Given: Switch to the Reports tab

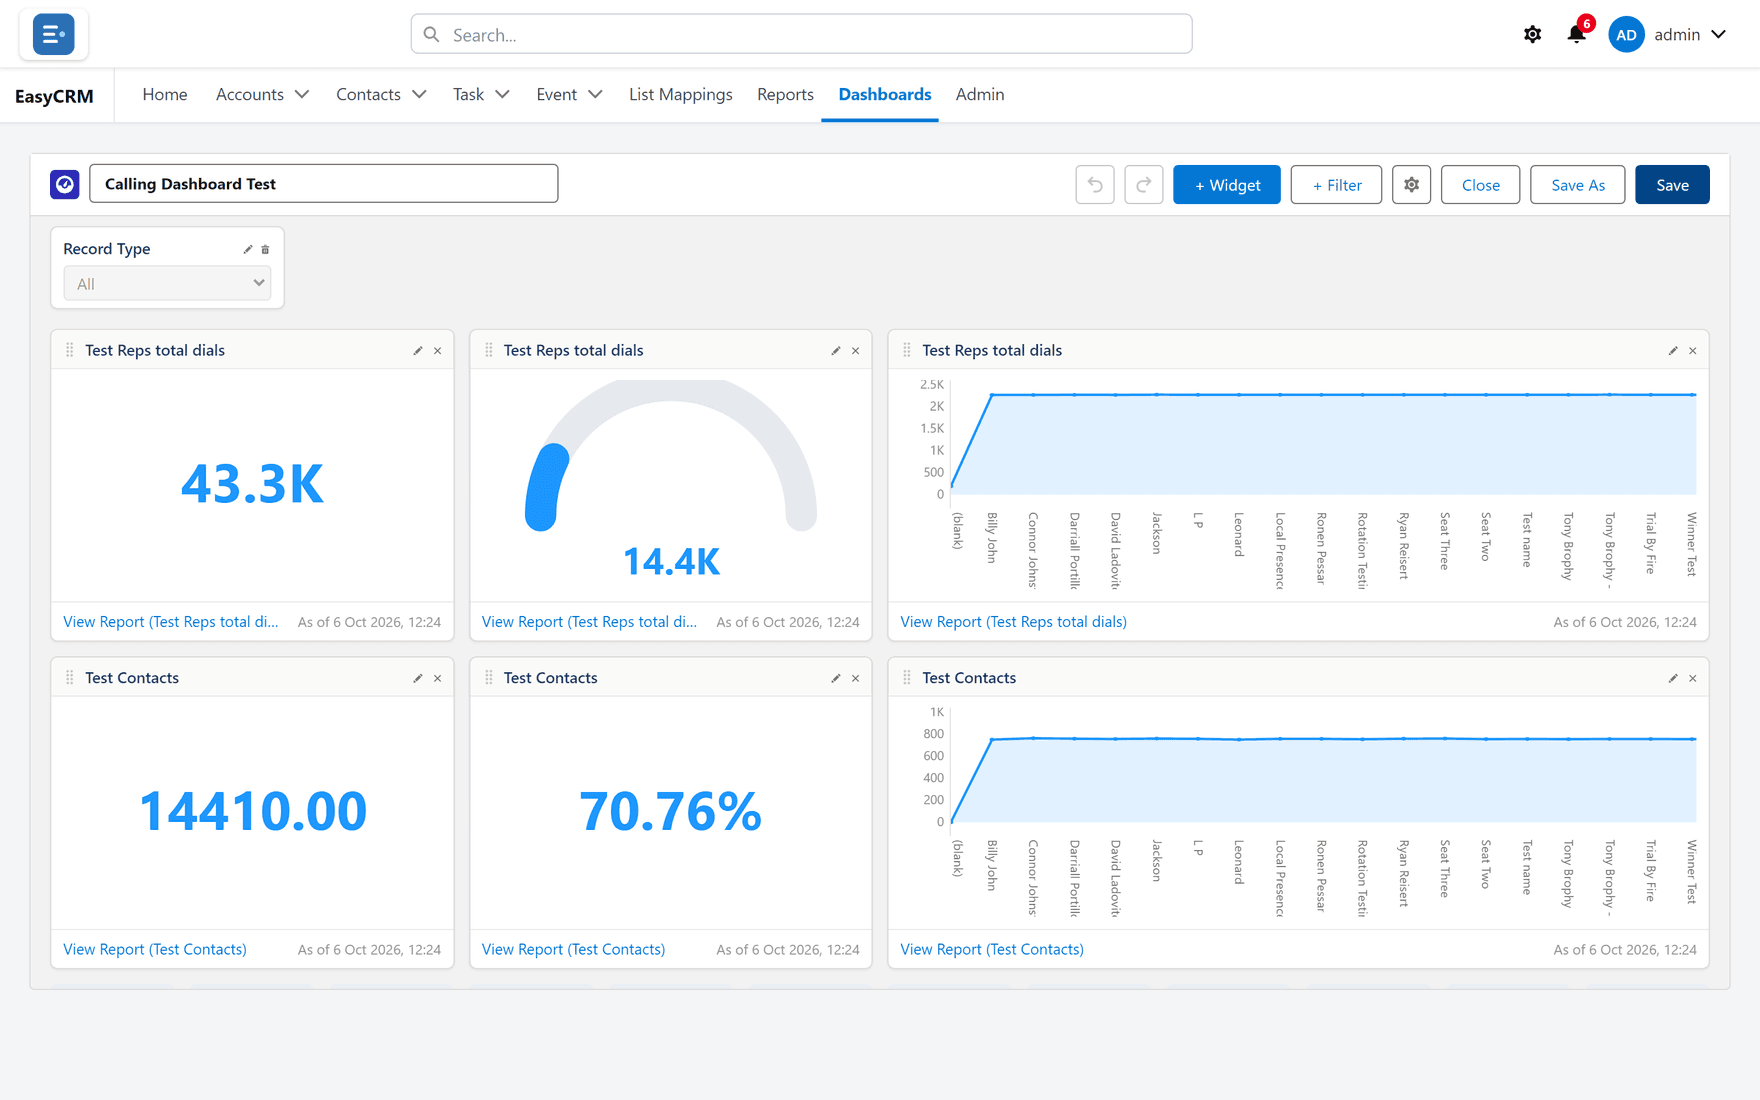Looking at the screenshot, I should [x=785, y=94].
